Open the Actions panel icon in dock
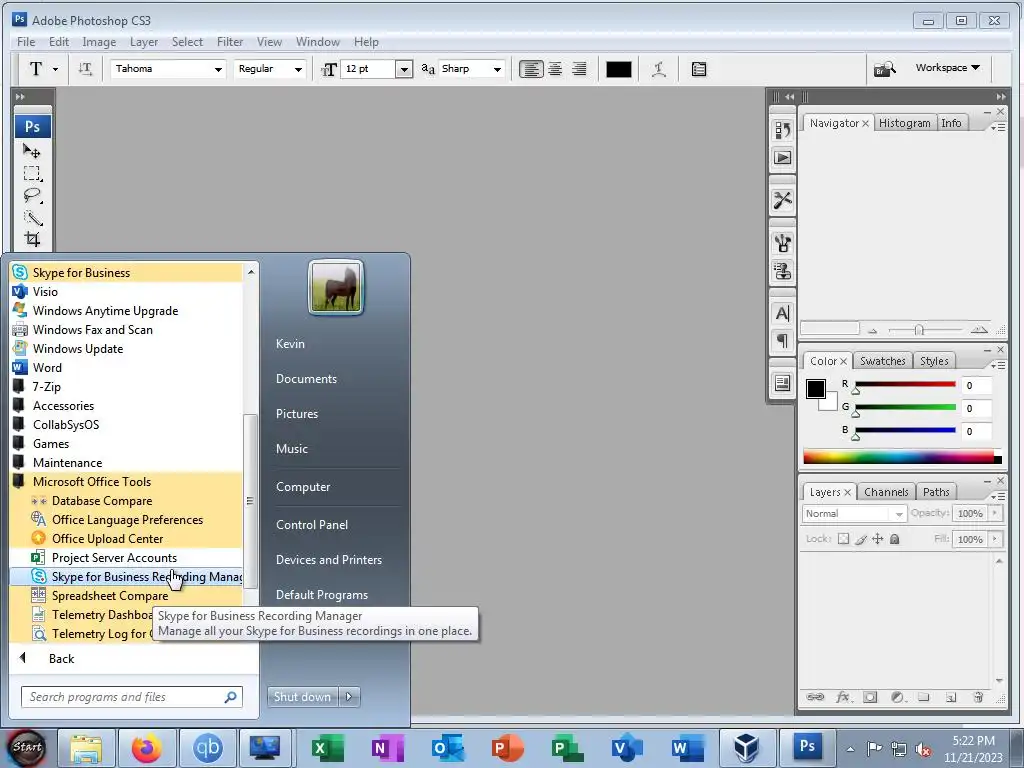Viewport: 1024px width, 768px height. pos(782,157)
